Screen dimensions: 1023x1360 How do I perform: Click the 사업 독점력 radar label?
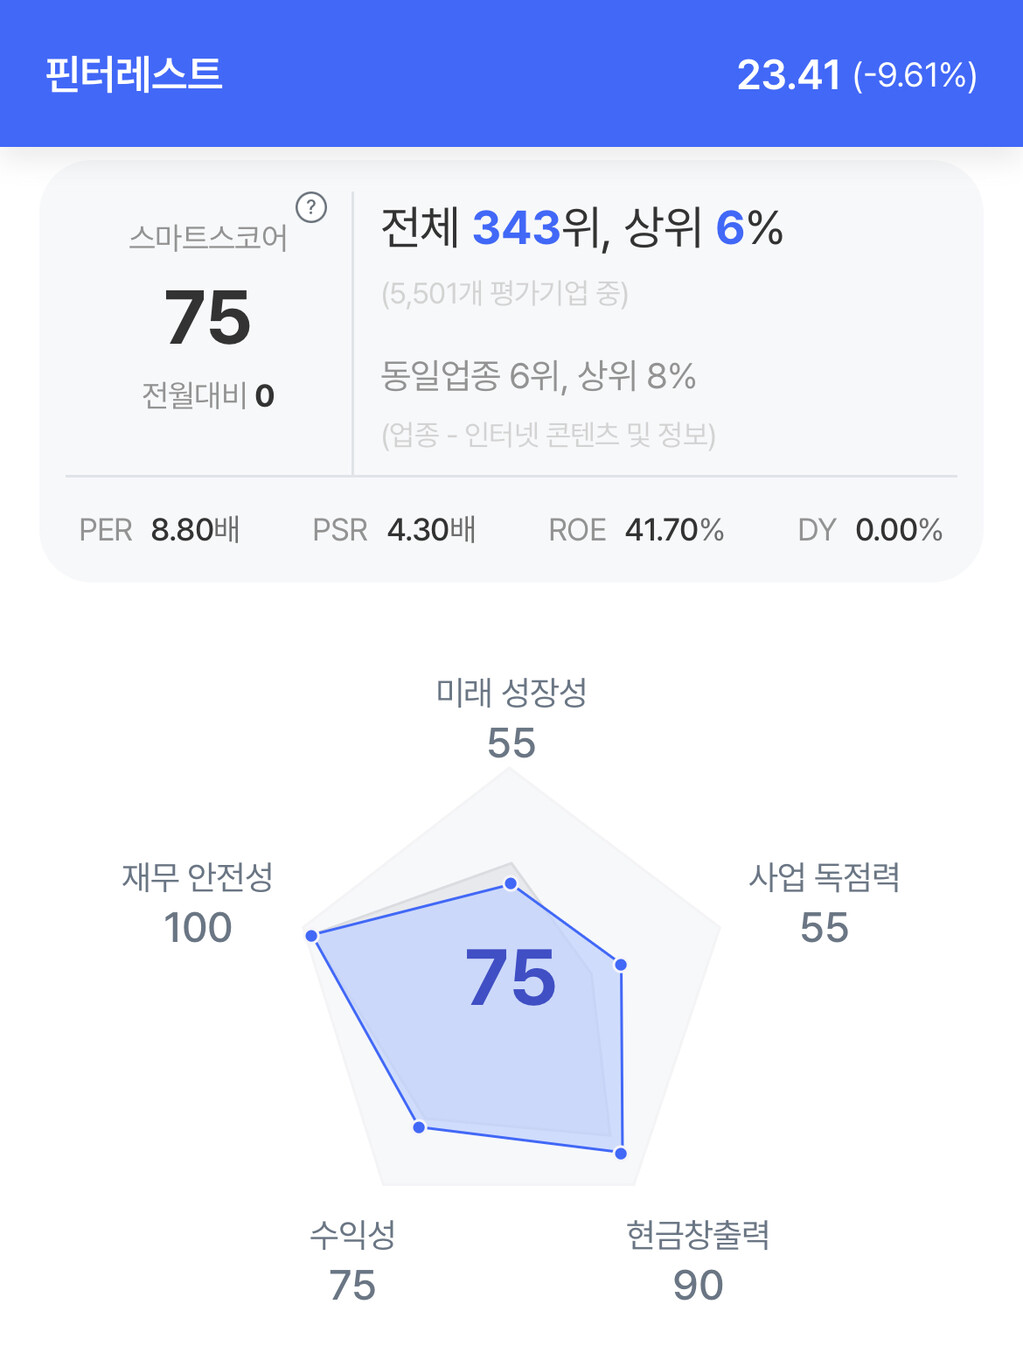[824, 877]
